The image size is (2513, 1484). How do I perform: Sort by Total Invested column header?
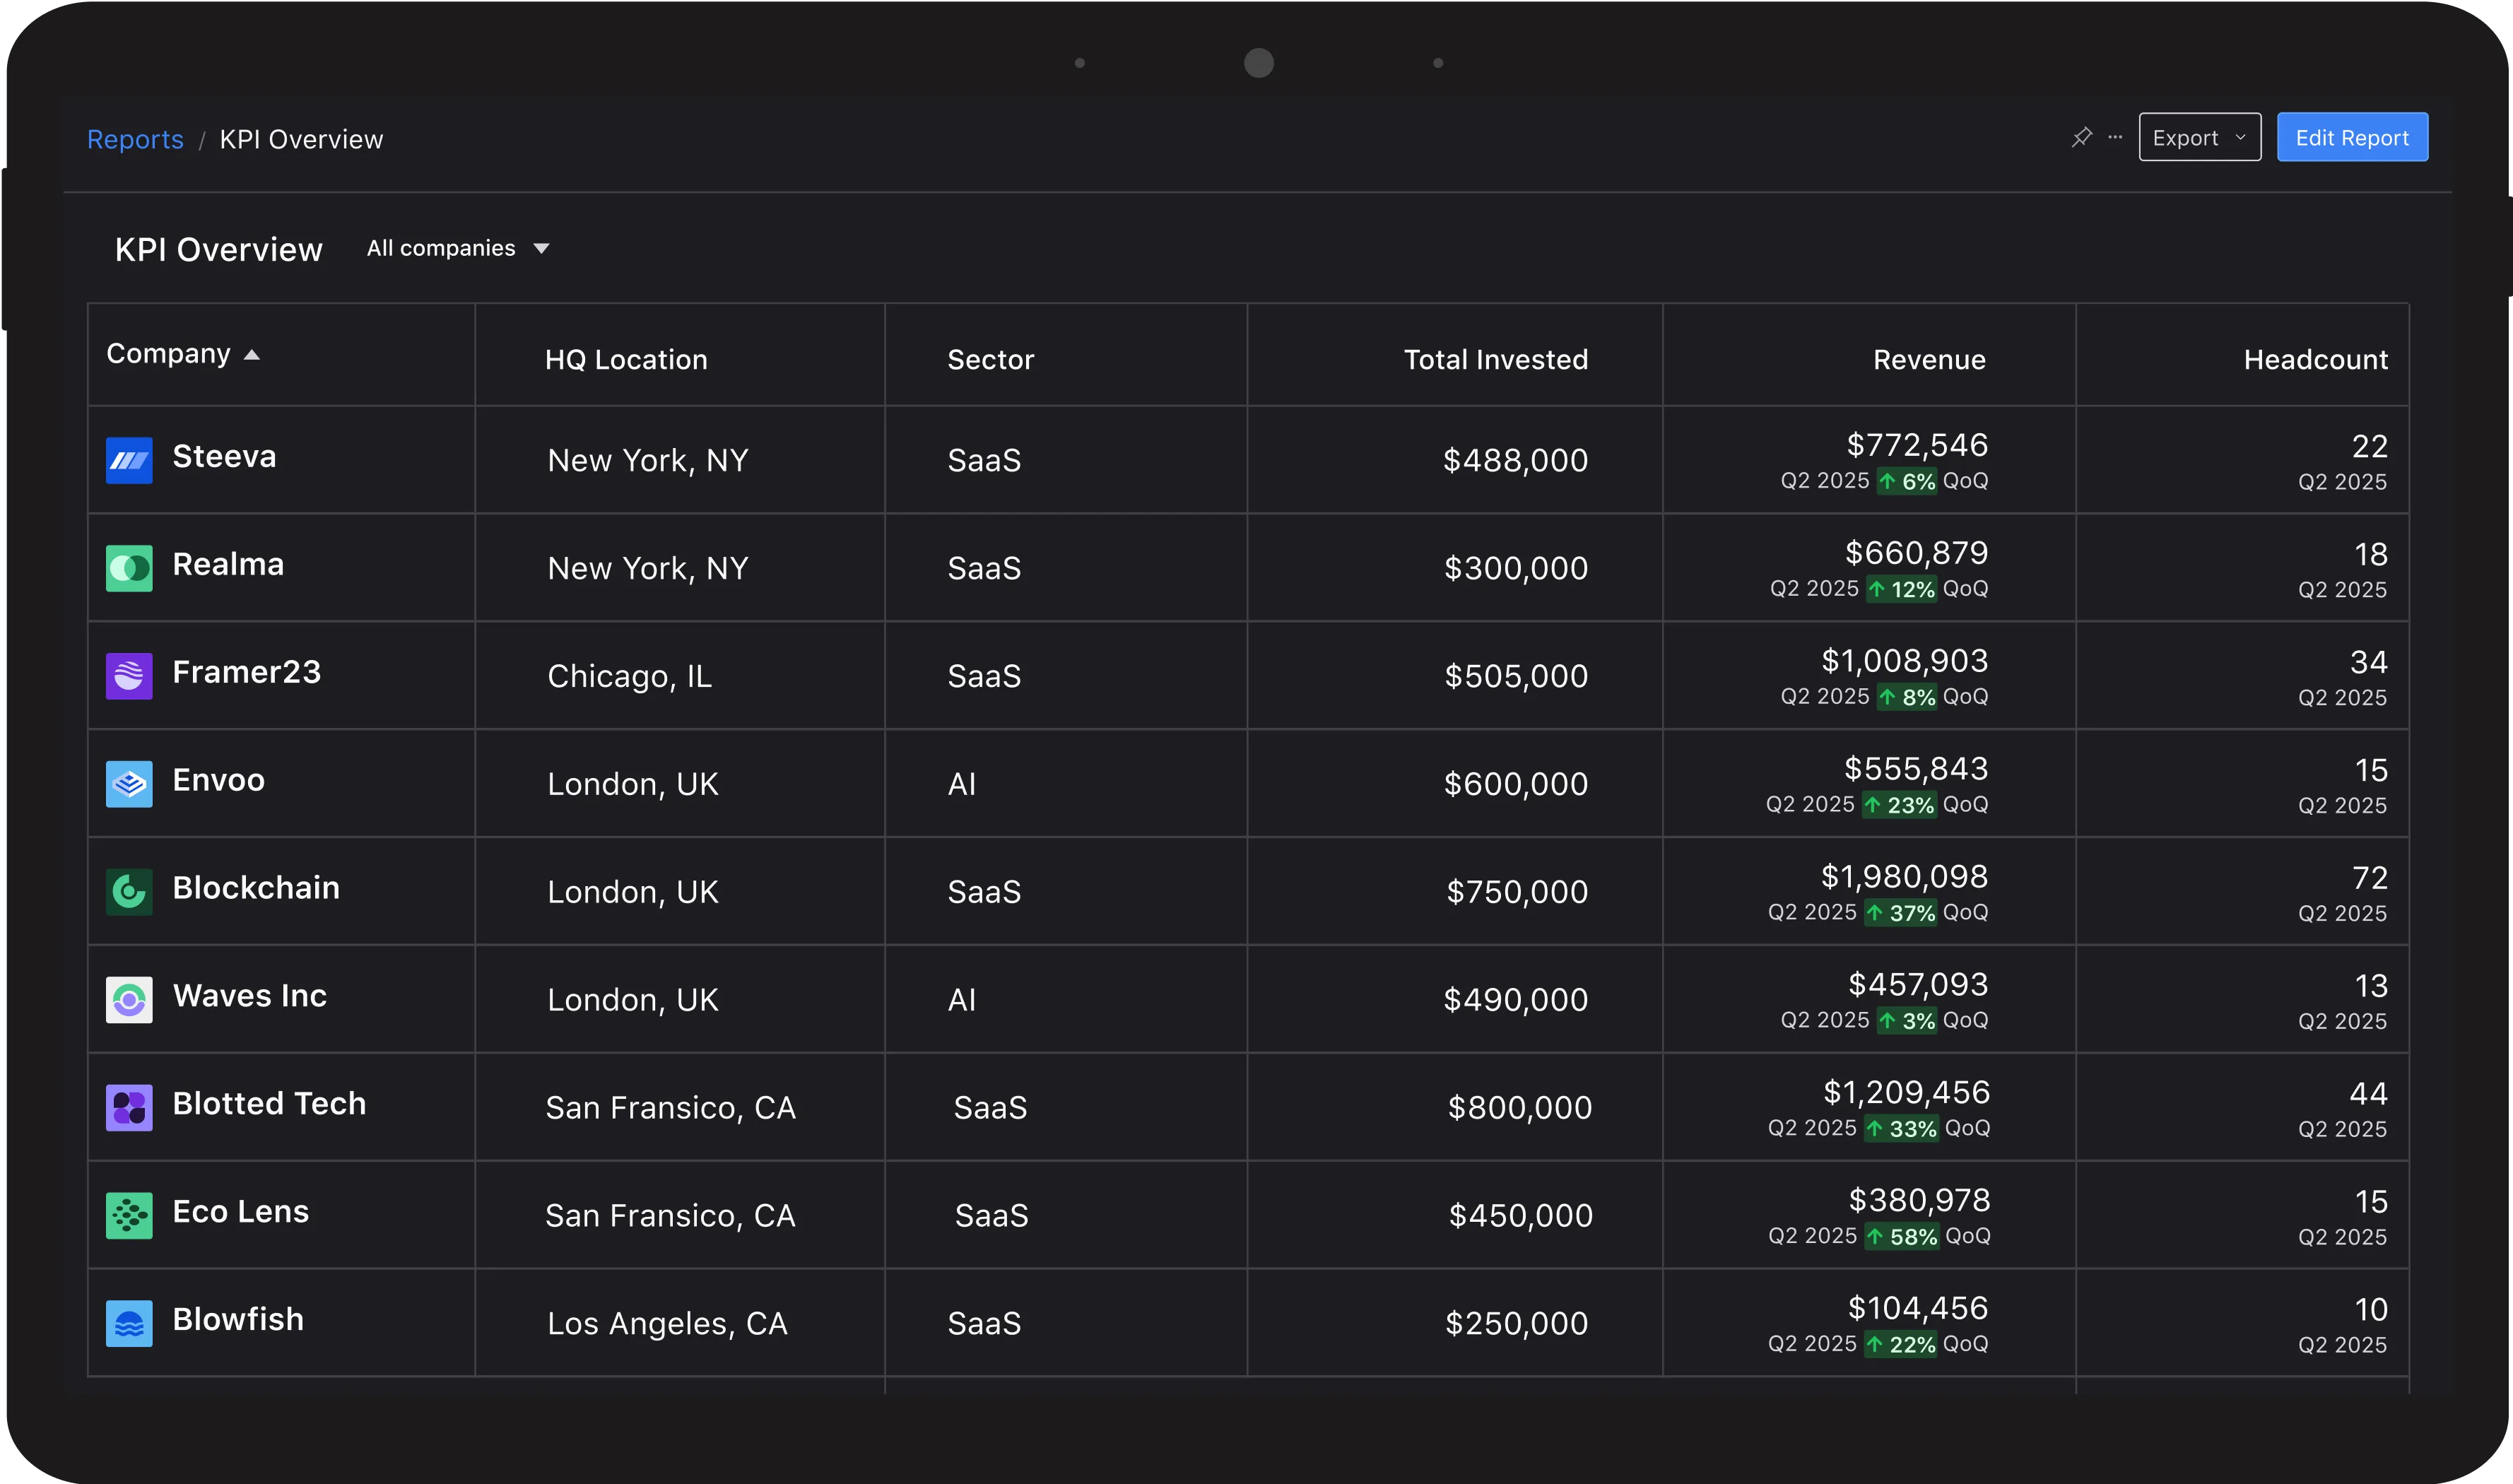click(1495, 359)
